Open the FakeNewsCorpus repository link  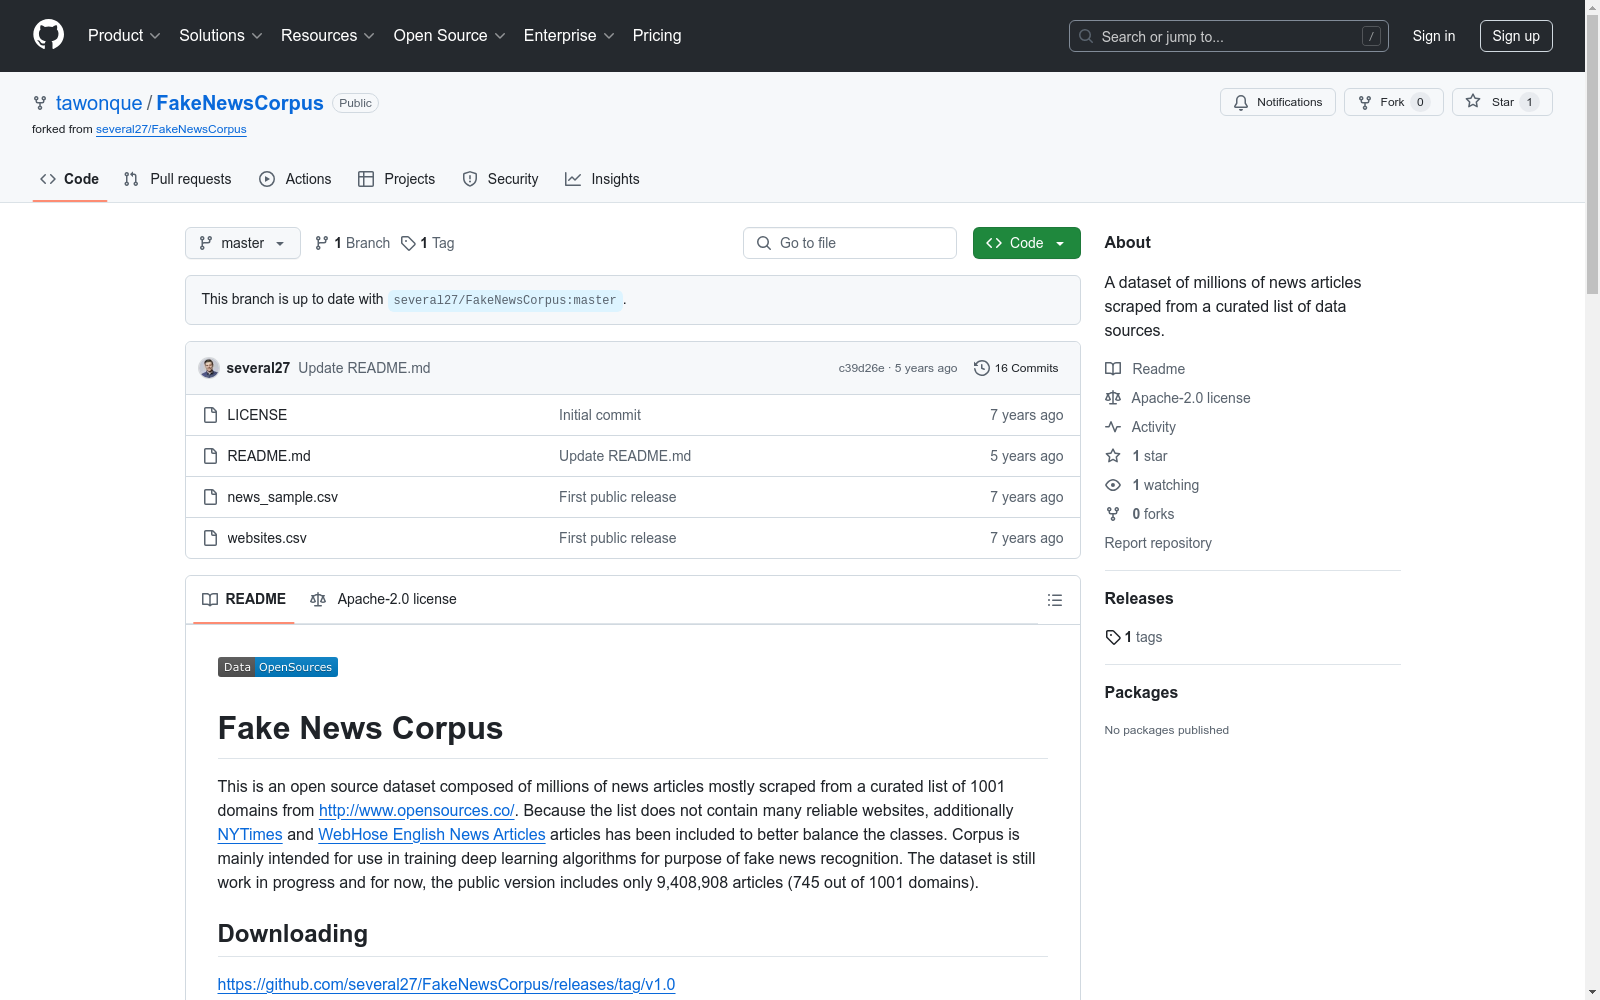pyautogui.click(x=240, y=103)
